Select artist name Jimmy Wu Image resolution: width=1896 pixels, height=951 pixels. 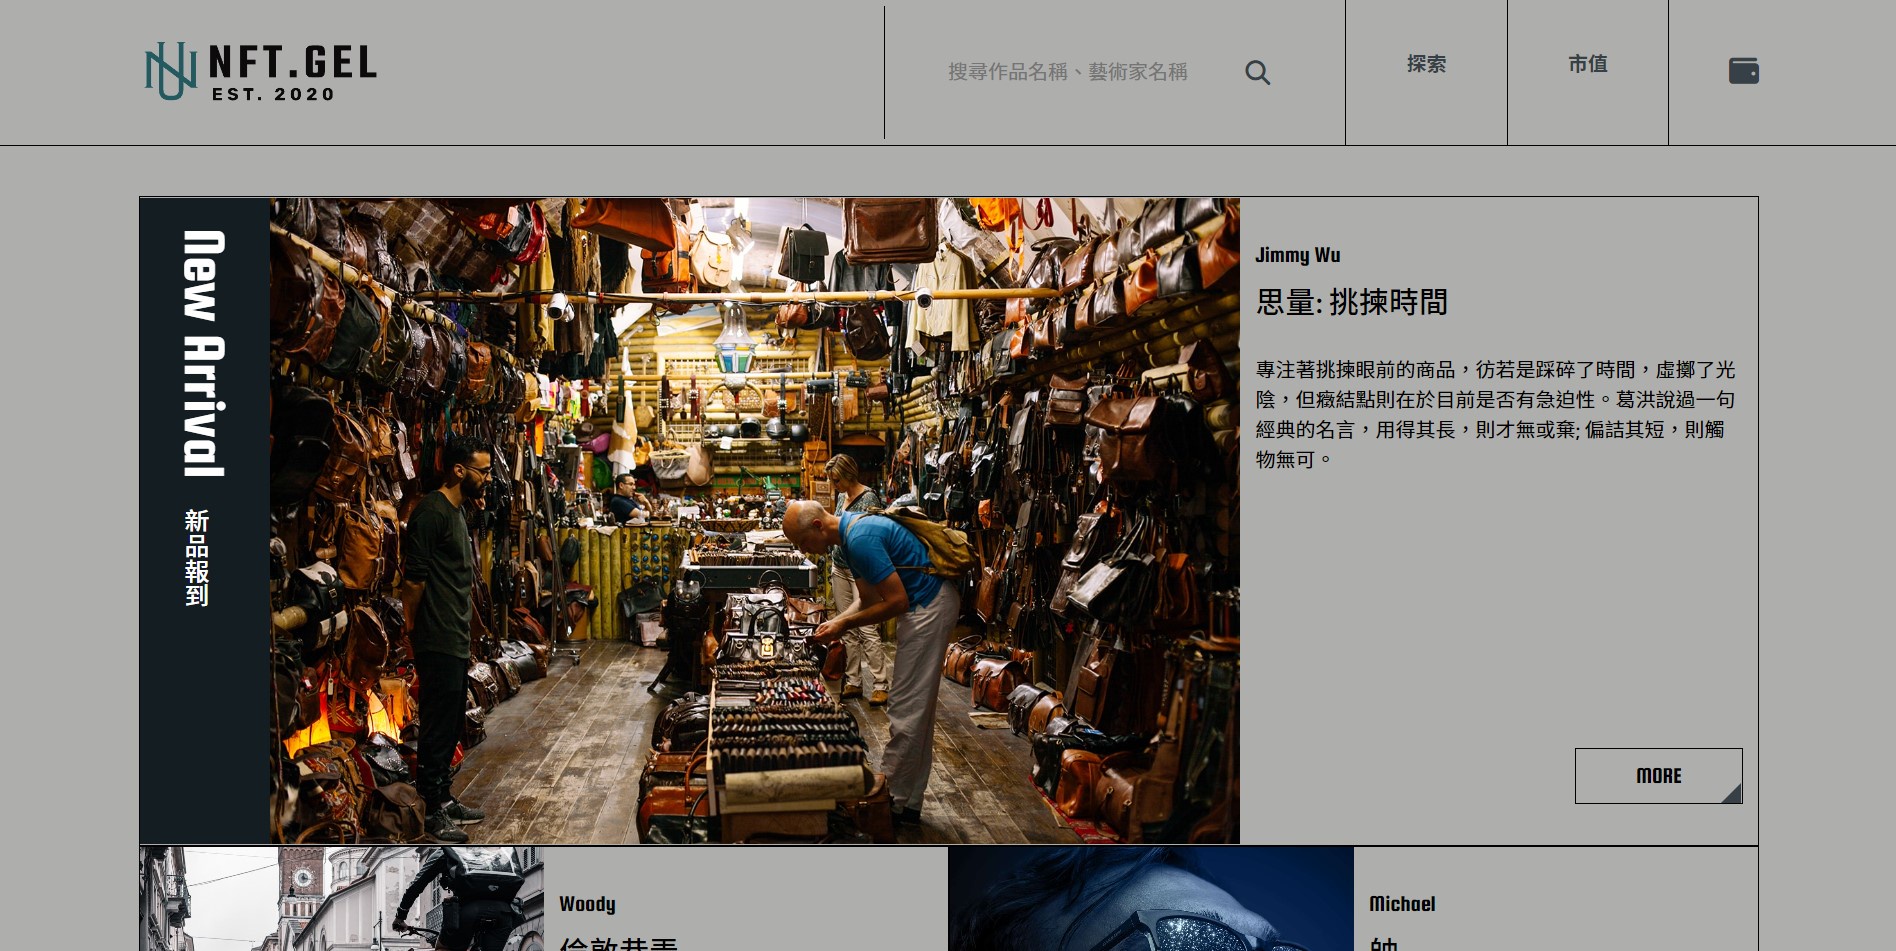tap(1297, 255)
